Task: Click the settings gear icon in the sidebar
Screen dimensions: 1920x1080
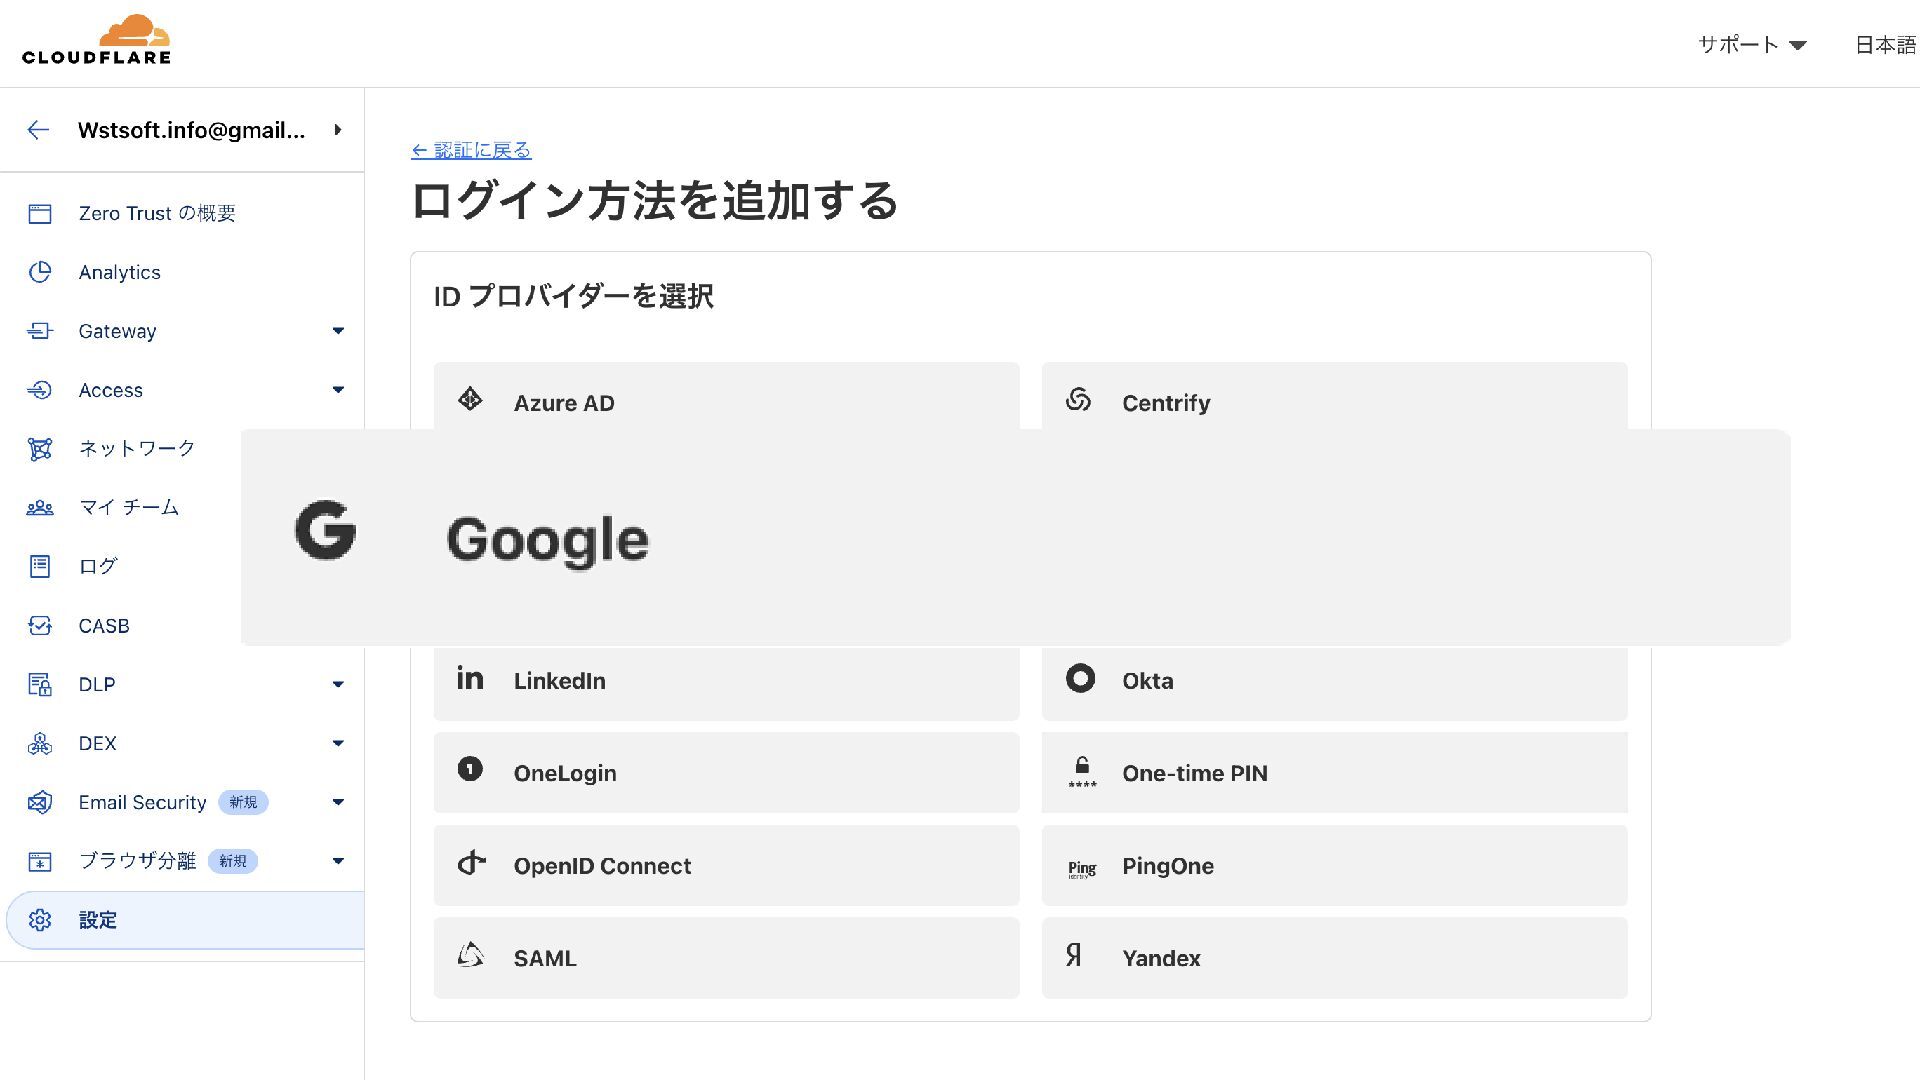Action: tap(40, 920)
